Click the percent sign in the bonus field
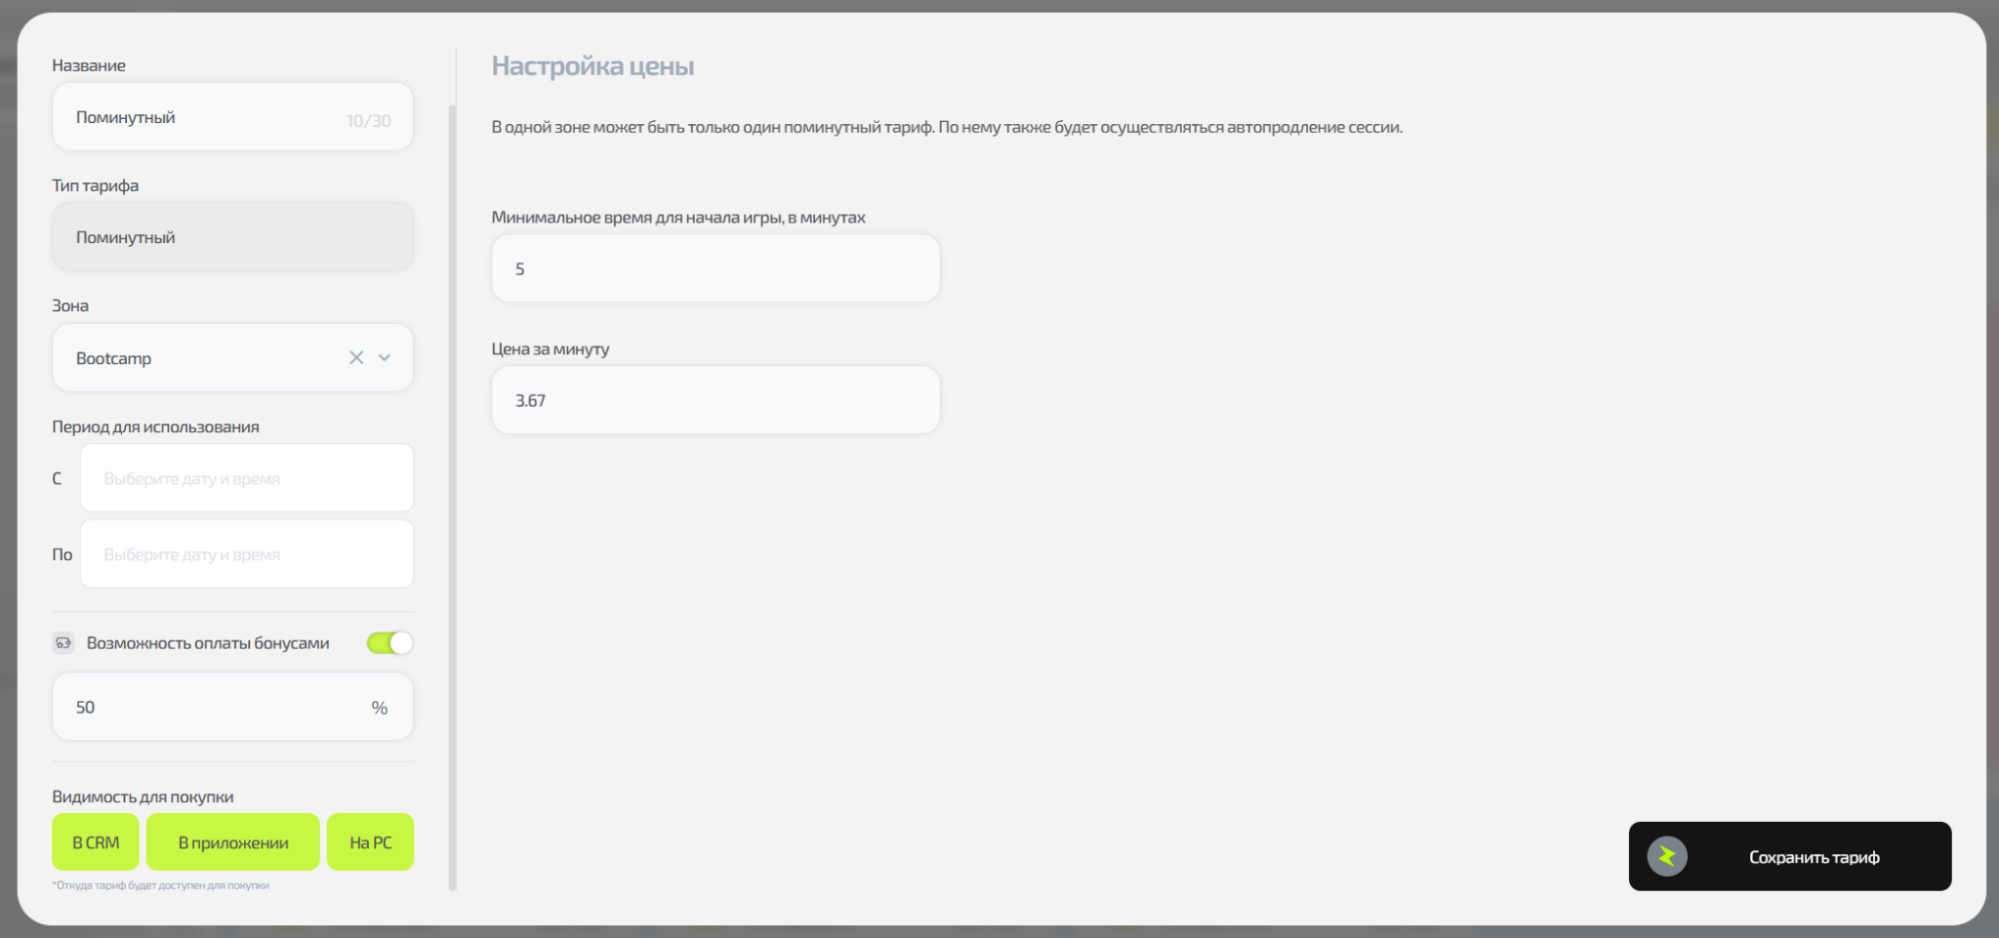This screenshot has height=939, width=1999. click(x=379, y=708)
